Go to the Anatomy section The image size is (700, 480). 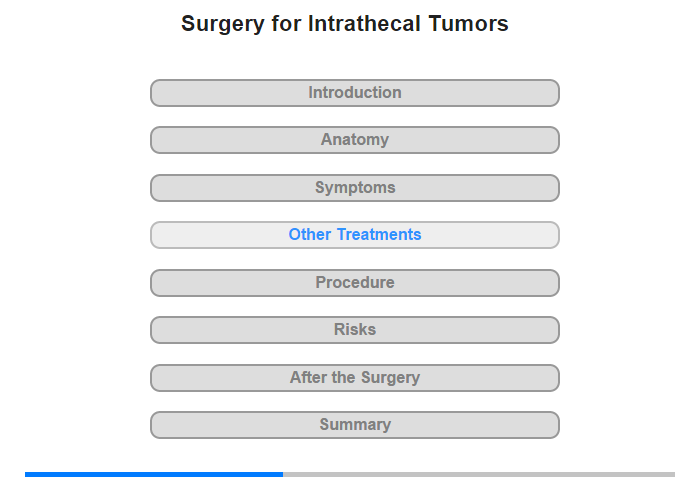click(x=354, y=140)
